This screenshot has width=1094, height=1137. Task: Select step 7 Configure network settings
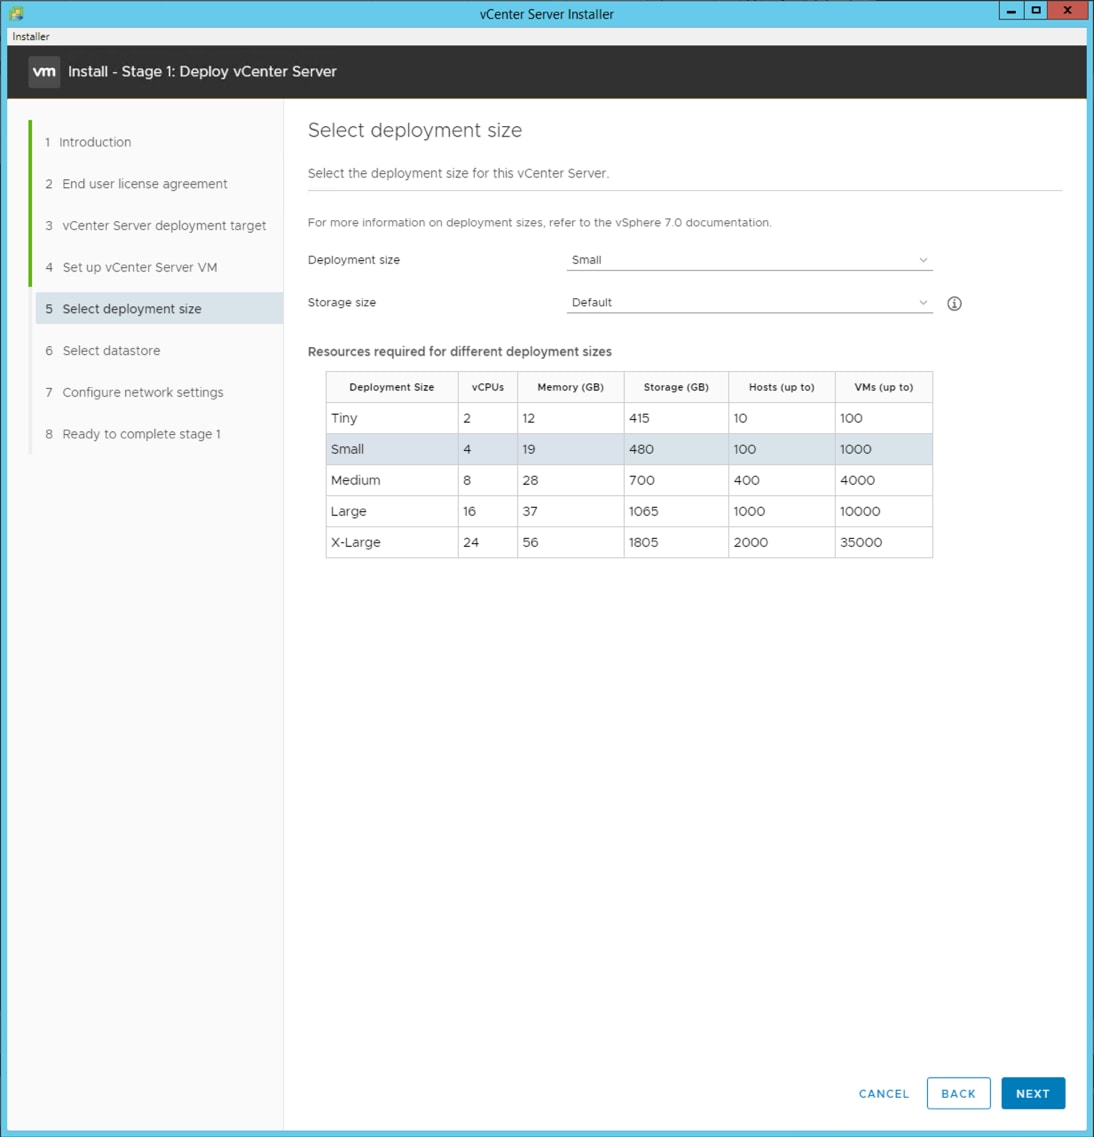134,392
